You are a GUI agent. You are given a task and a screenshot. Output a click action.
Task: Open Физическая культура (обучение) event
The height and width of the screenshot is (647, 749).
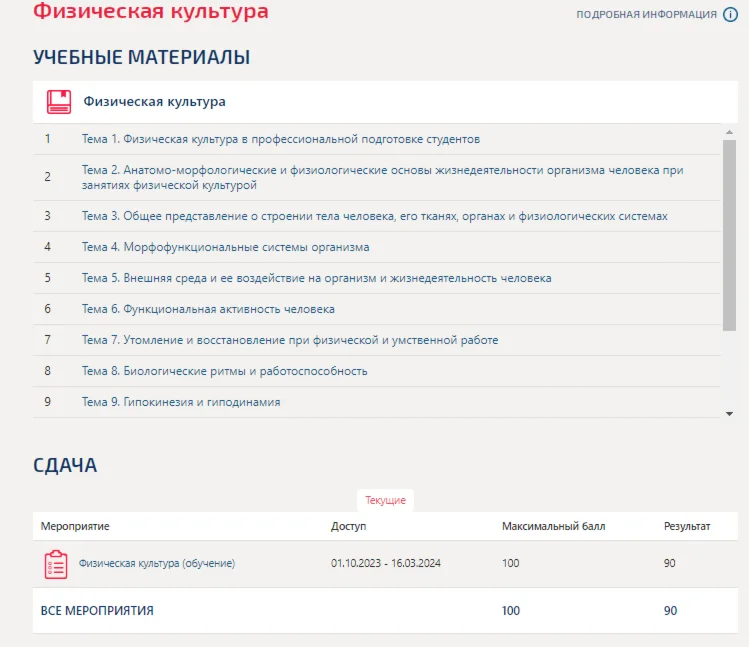pos(157,563)
